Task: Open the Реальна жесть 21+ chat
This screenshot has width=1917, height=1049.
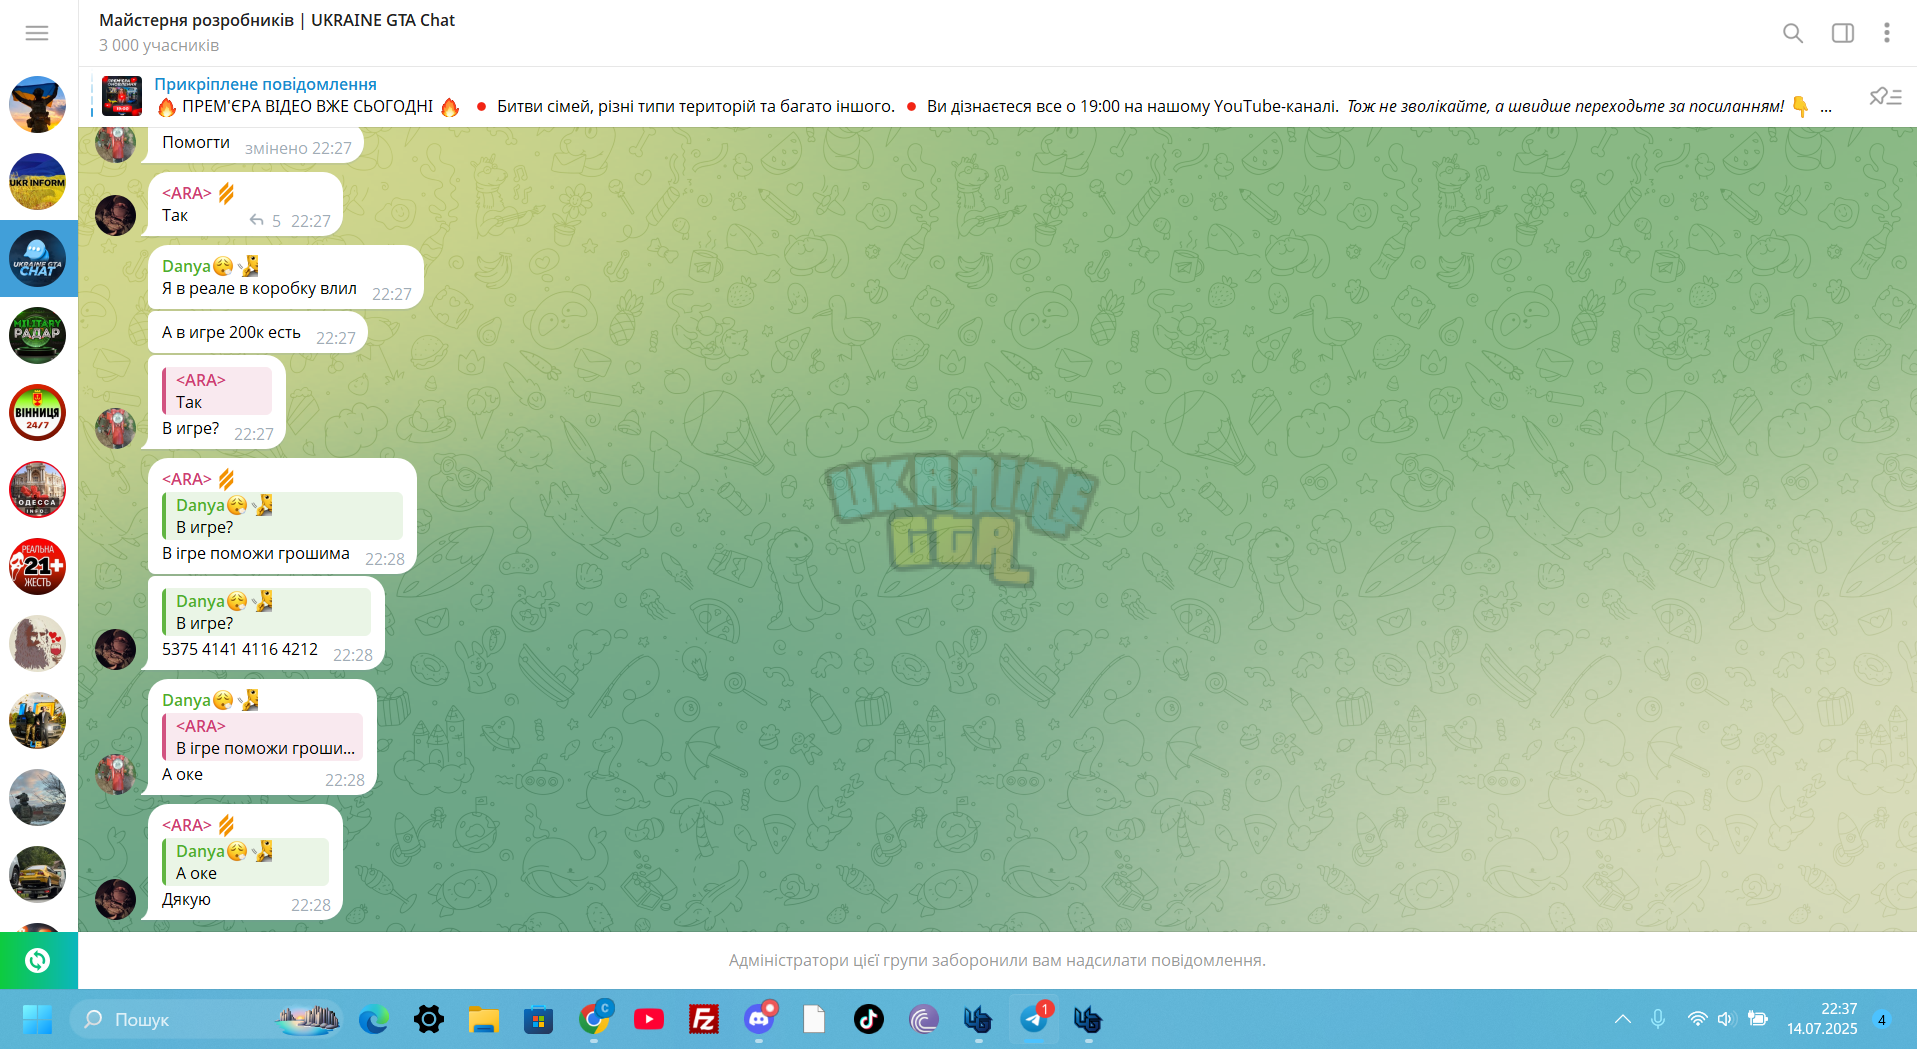Action: [x=38, y=567]
